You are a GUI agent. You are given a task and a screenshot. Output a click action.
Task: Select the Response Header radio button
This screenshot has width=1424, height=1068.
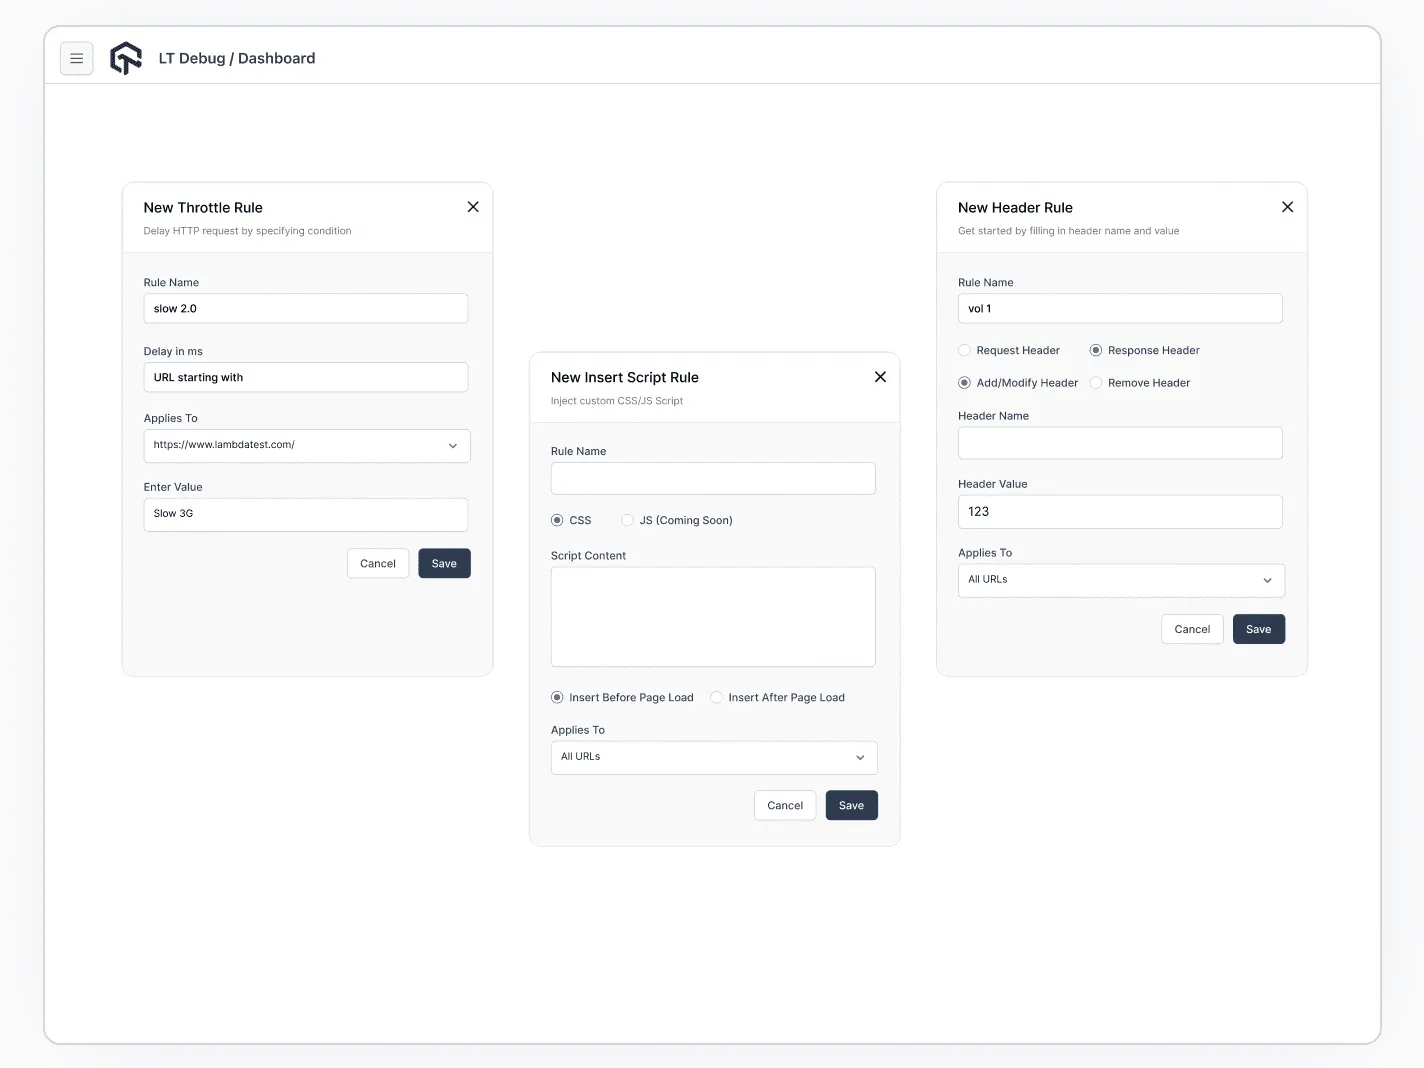[1096, 350]
